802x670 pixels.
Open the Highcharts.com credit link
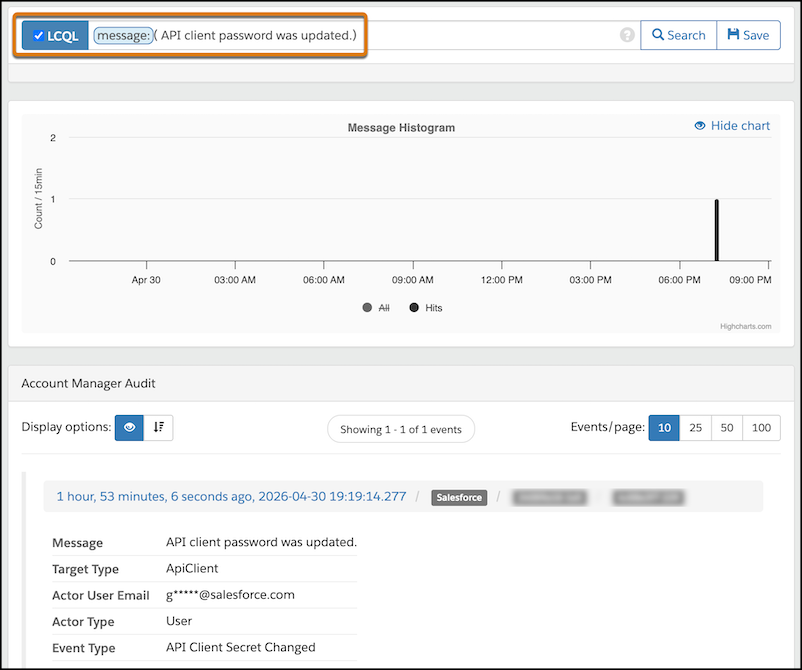pyautogui.click(x=745, y=326)
